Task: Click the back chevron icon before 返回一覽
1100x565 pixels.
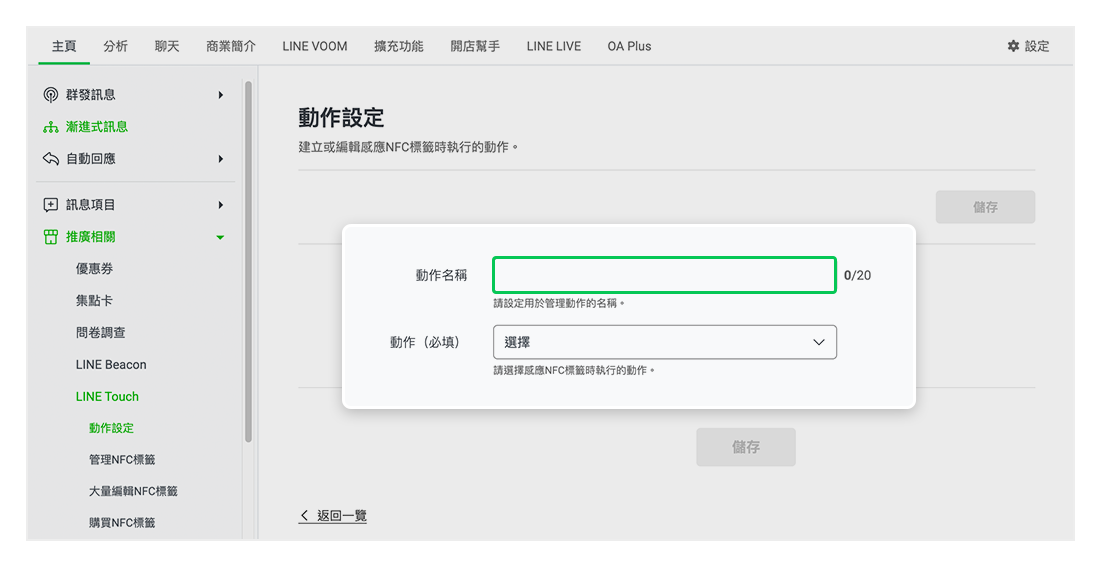Action: coord(304,516)
